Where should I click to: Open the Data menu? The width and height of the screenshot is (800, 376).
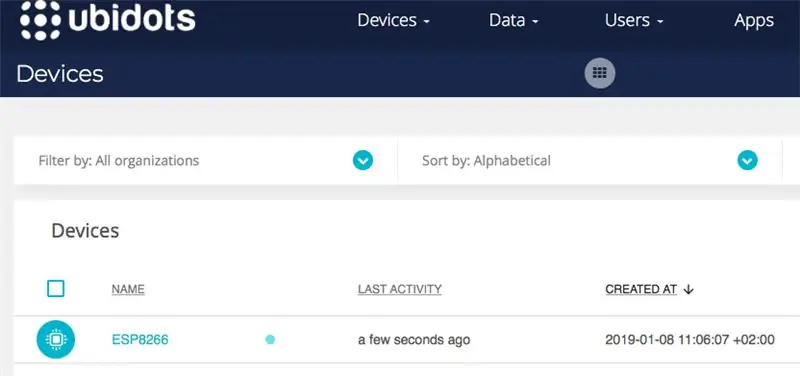coord(514,20)
